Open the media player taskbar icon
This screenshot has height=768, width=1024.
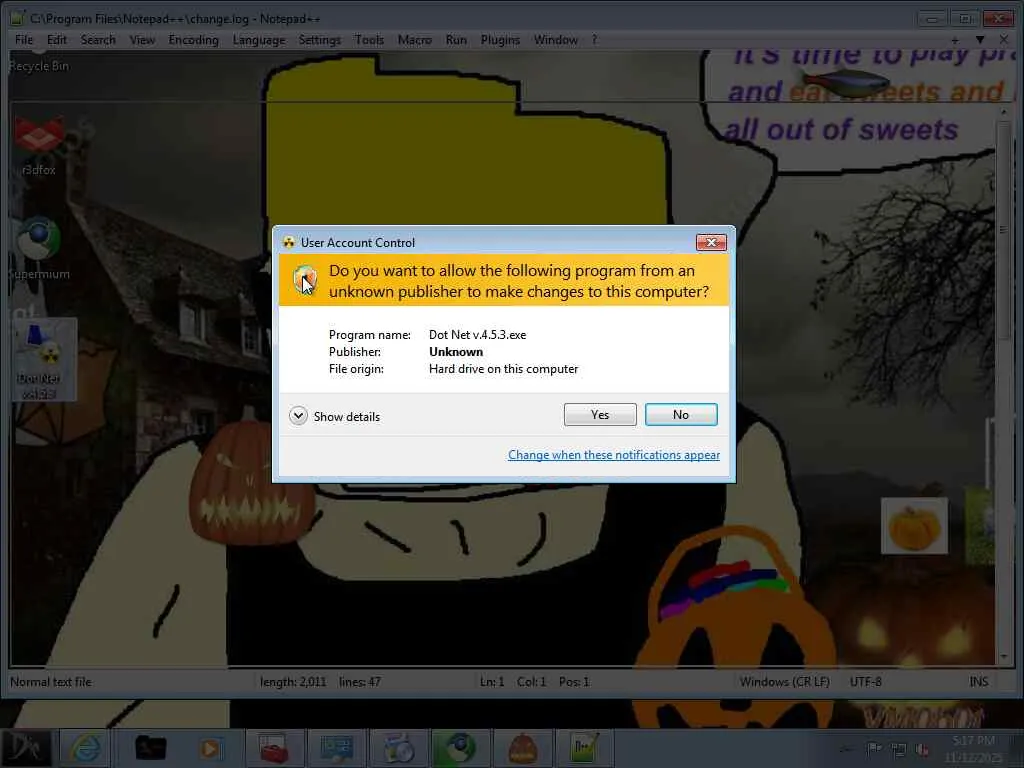[x=210, y=748]
